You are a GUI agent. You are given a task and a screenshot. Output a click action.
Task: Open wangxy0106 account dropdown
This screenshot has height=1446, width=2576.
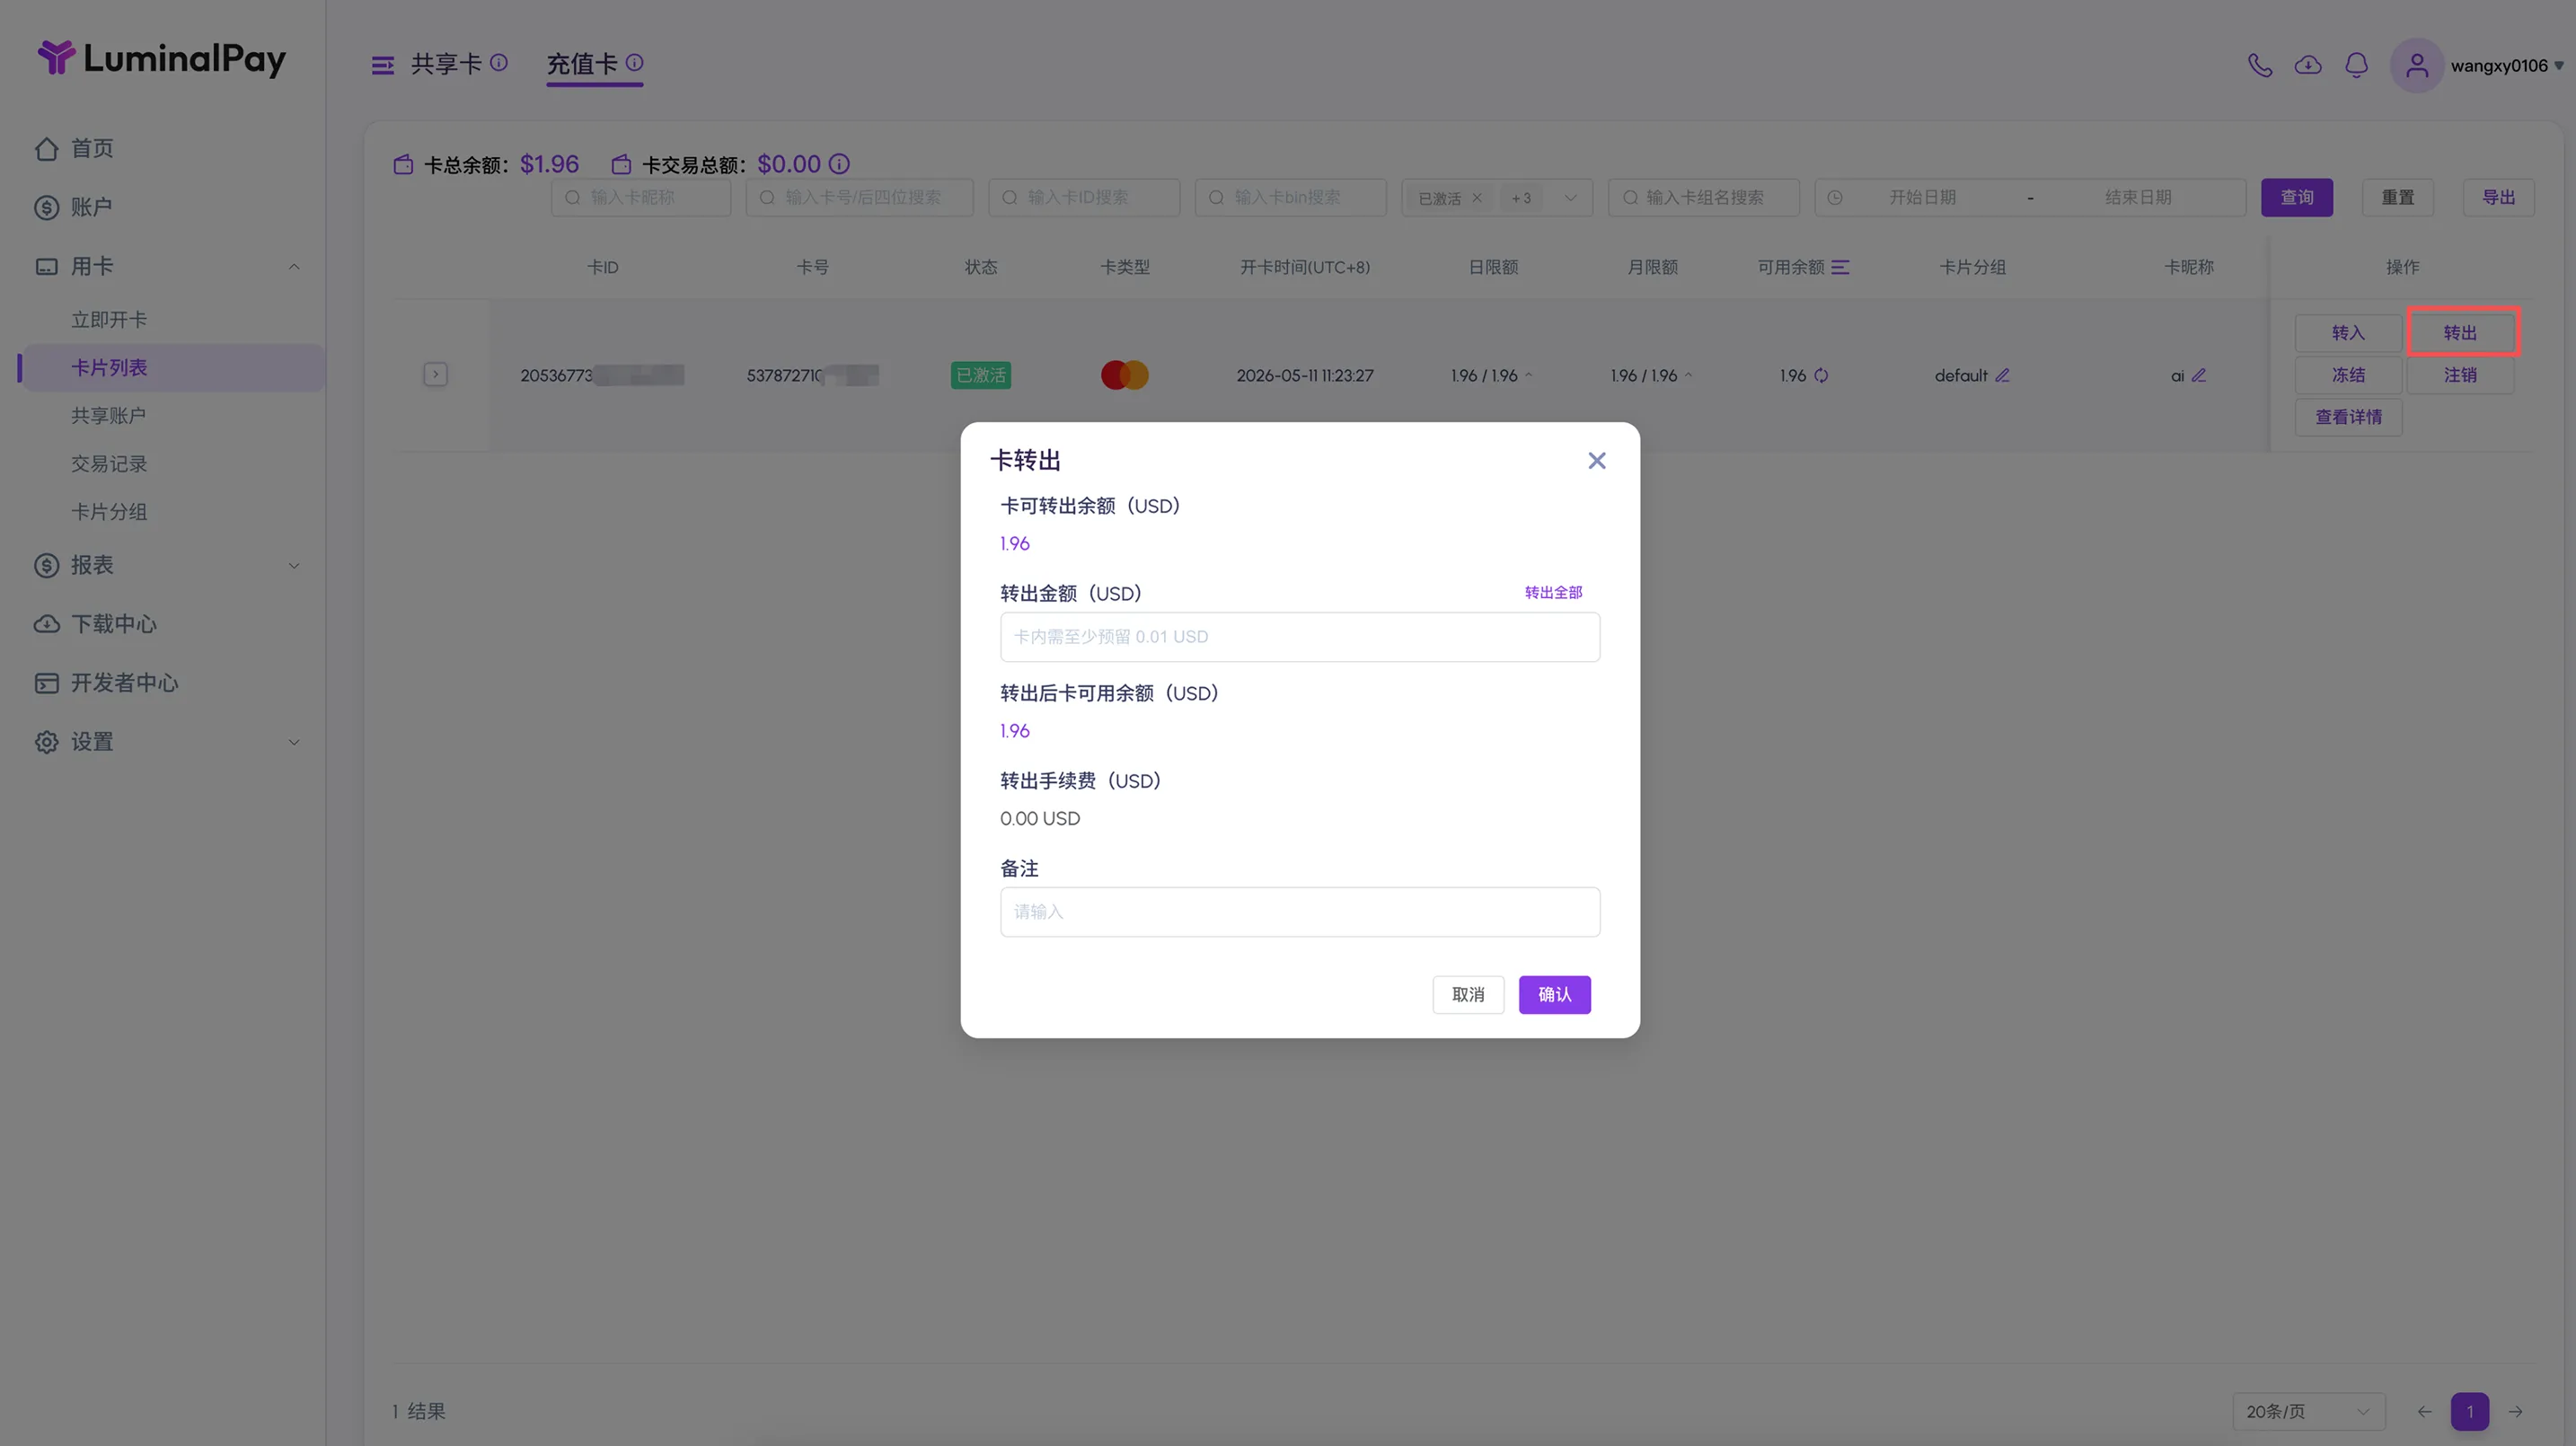(2506, 66)
